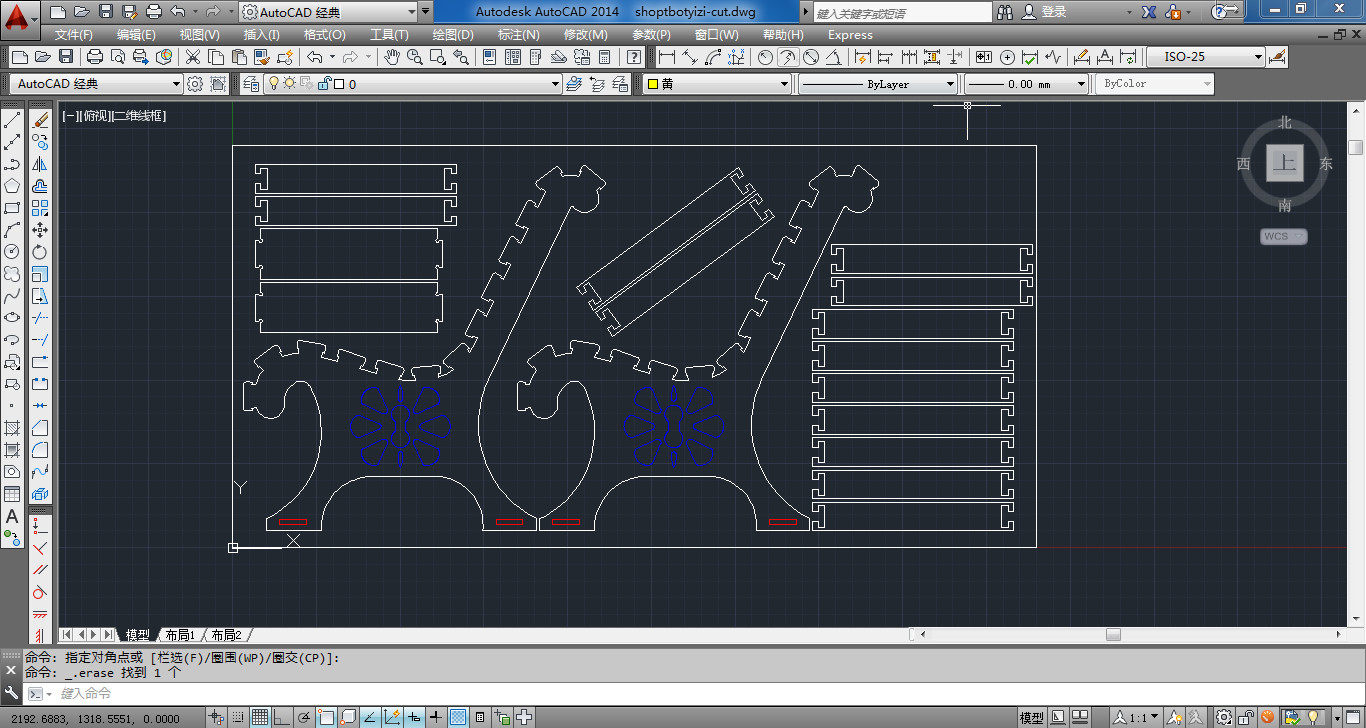Screen dimensions: 1366x728
Task: Open the 修改(M) menu
Action: tap(585, 35)
